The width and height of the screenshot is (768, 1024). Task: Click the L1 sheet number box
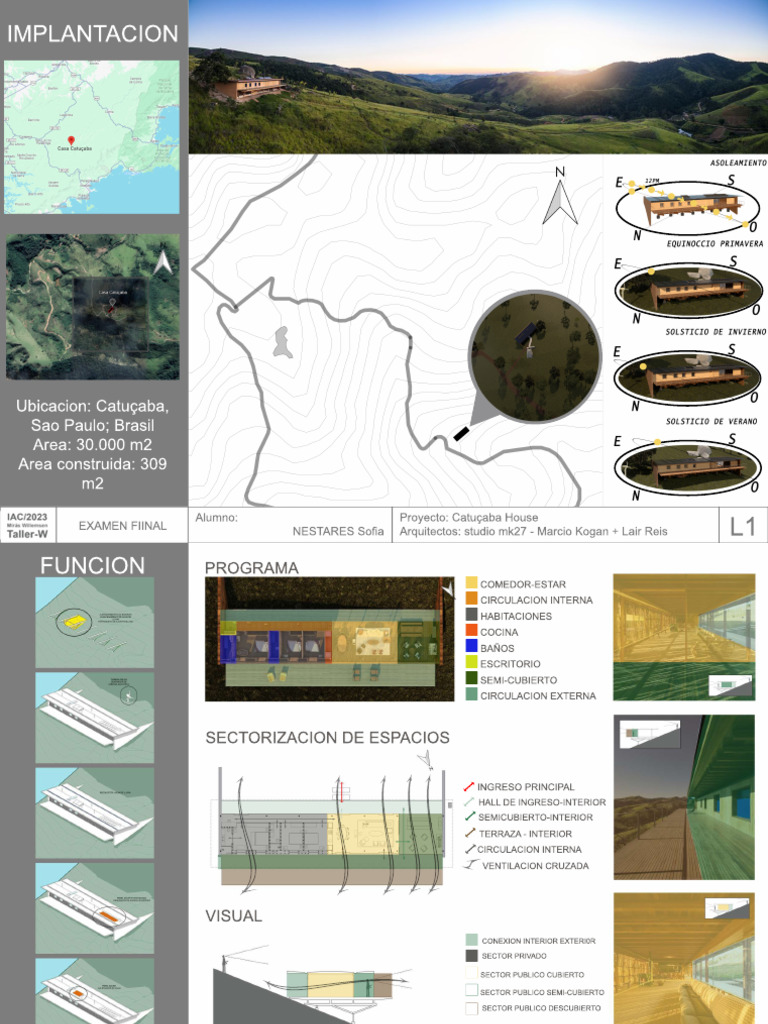point(743,525)
